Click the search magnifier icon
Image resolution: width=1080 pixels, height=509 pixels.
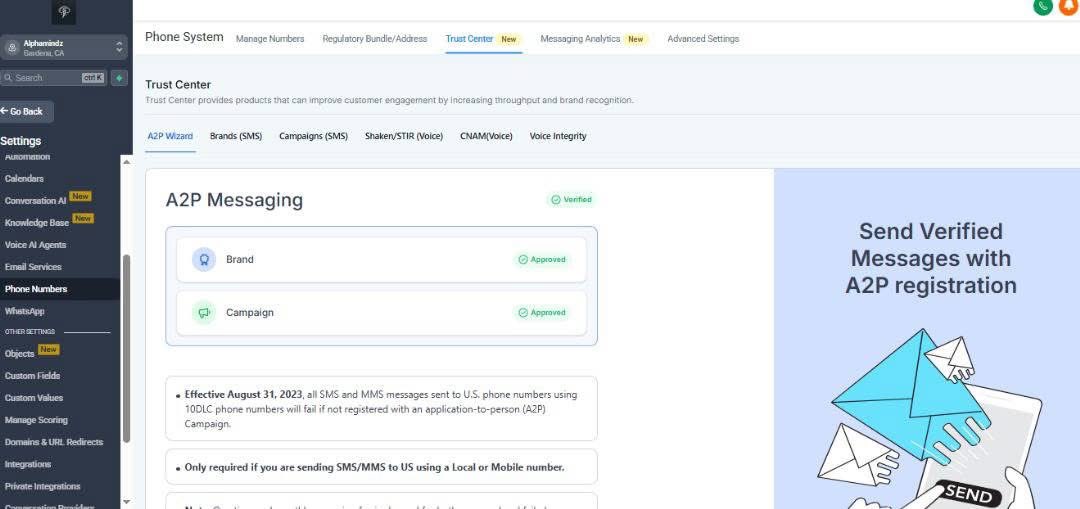tap(8, 78)
